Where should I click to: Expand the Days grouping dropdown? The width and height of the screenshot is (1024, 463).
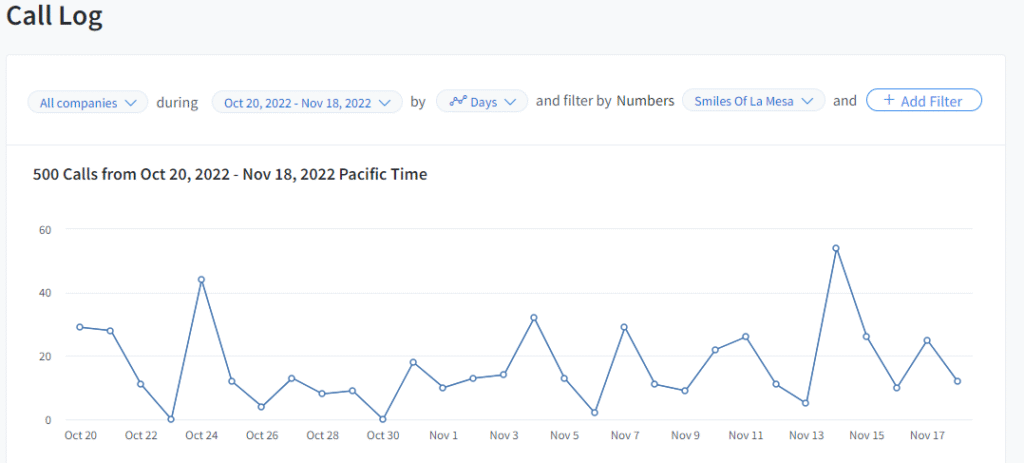(x=482, y=102)
